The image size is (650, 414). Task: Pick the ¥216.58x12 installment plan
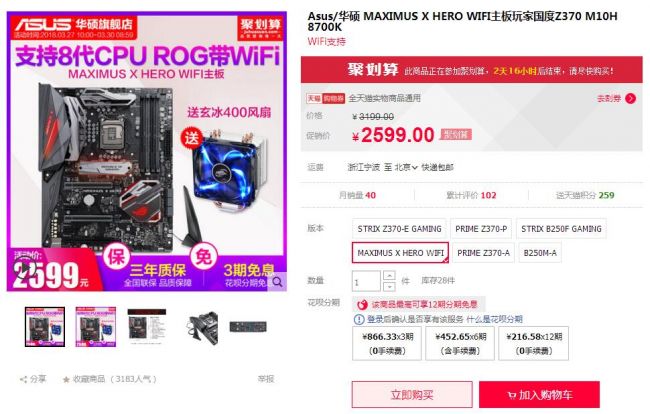[x=534, y=344]
